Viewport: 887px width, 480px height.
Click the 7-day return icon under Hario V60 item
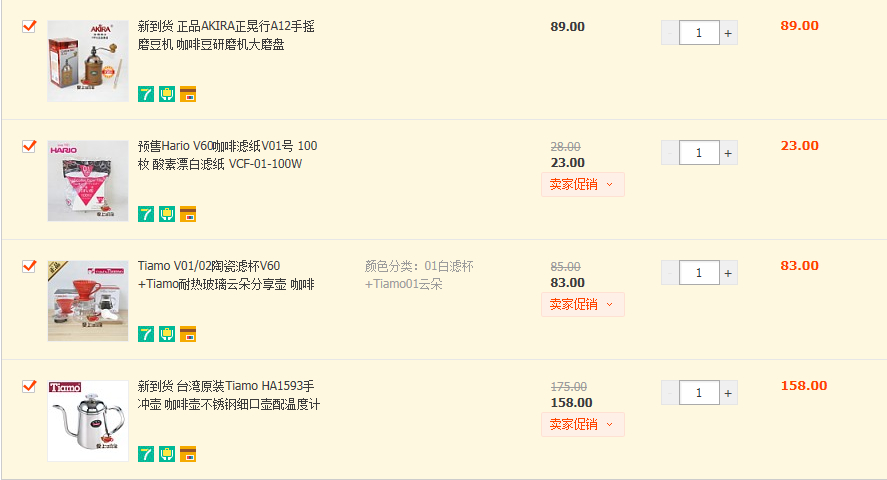146,214
